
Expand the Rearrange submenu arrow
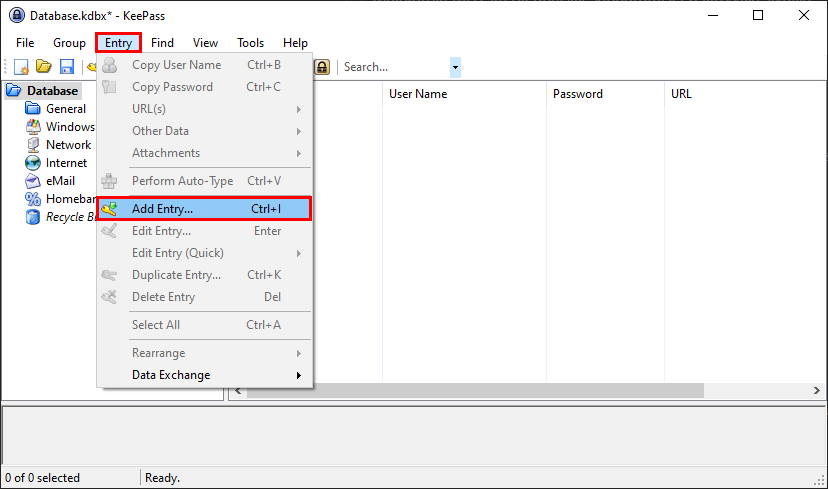[299, 353]
